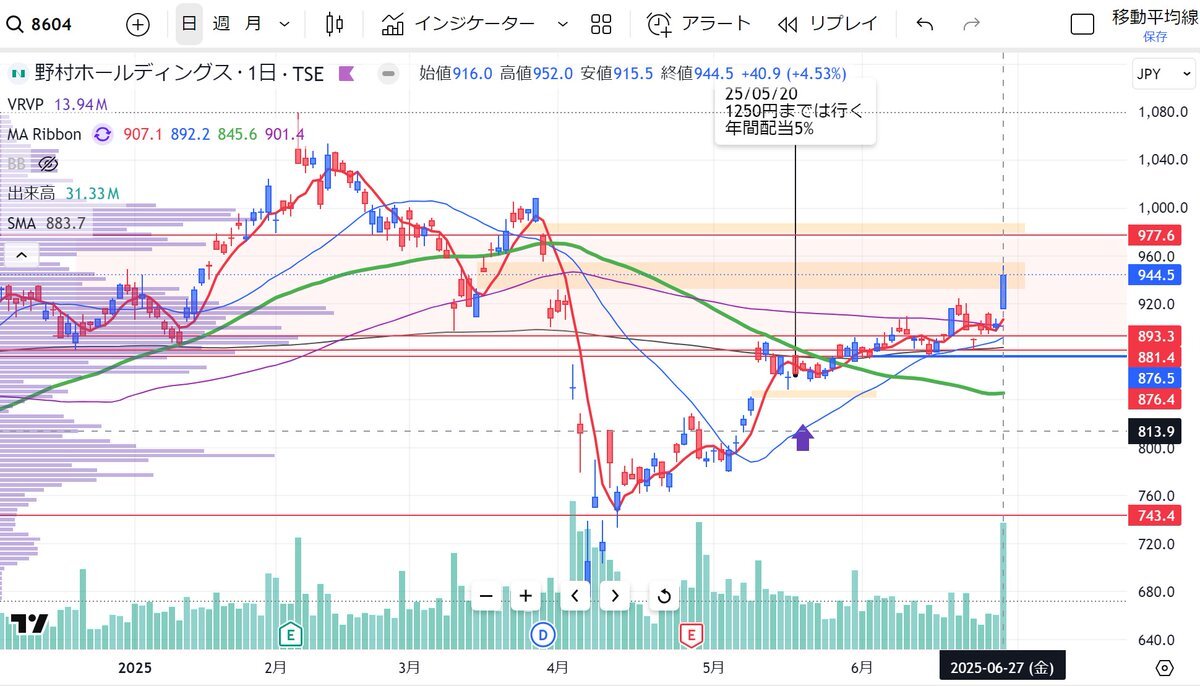Screen dimensions: 1200x686
Task: Open the TradingView logo link
Action: point(30,623)
